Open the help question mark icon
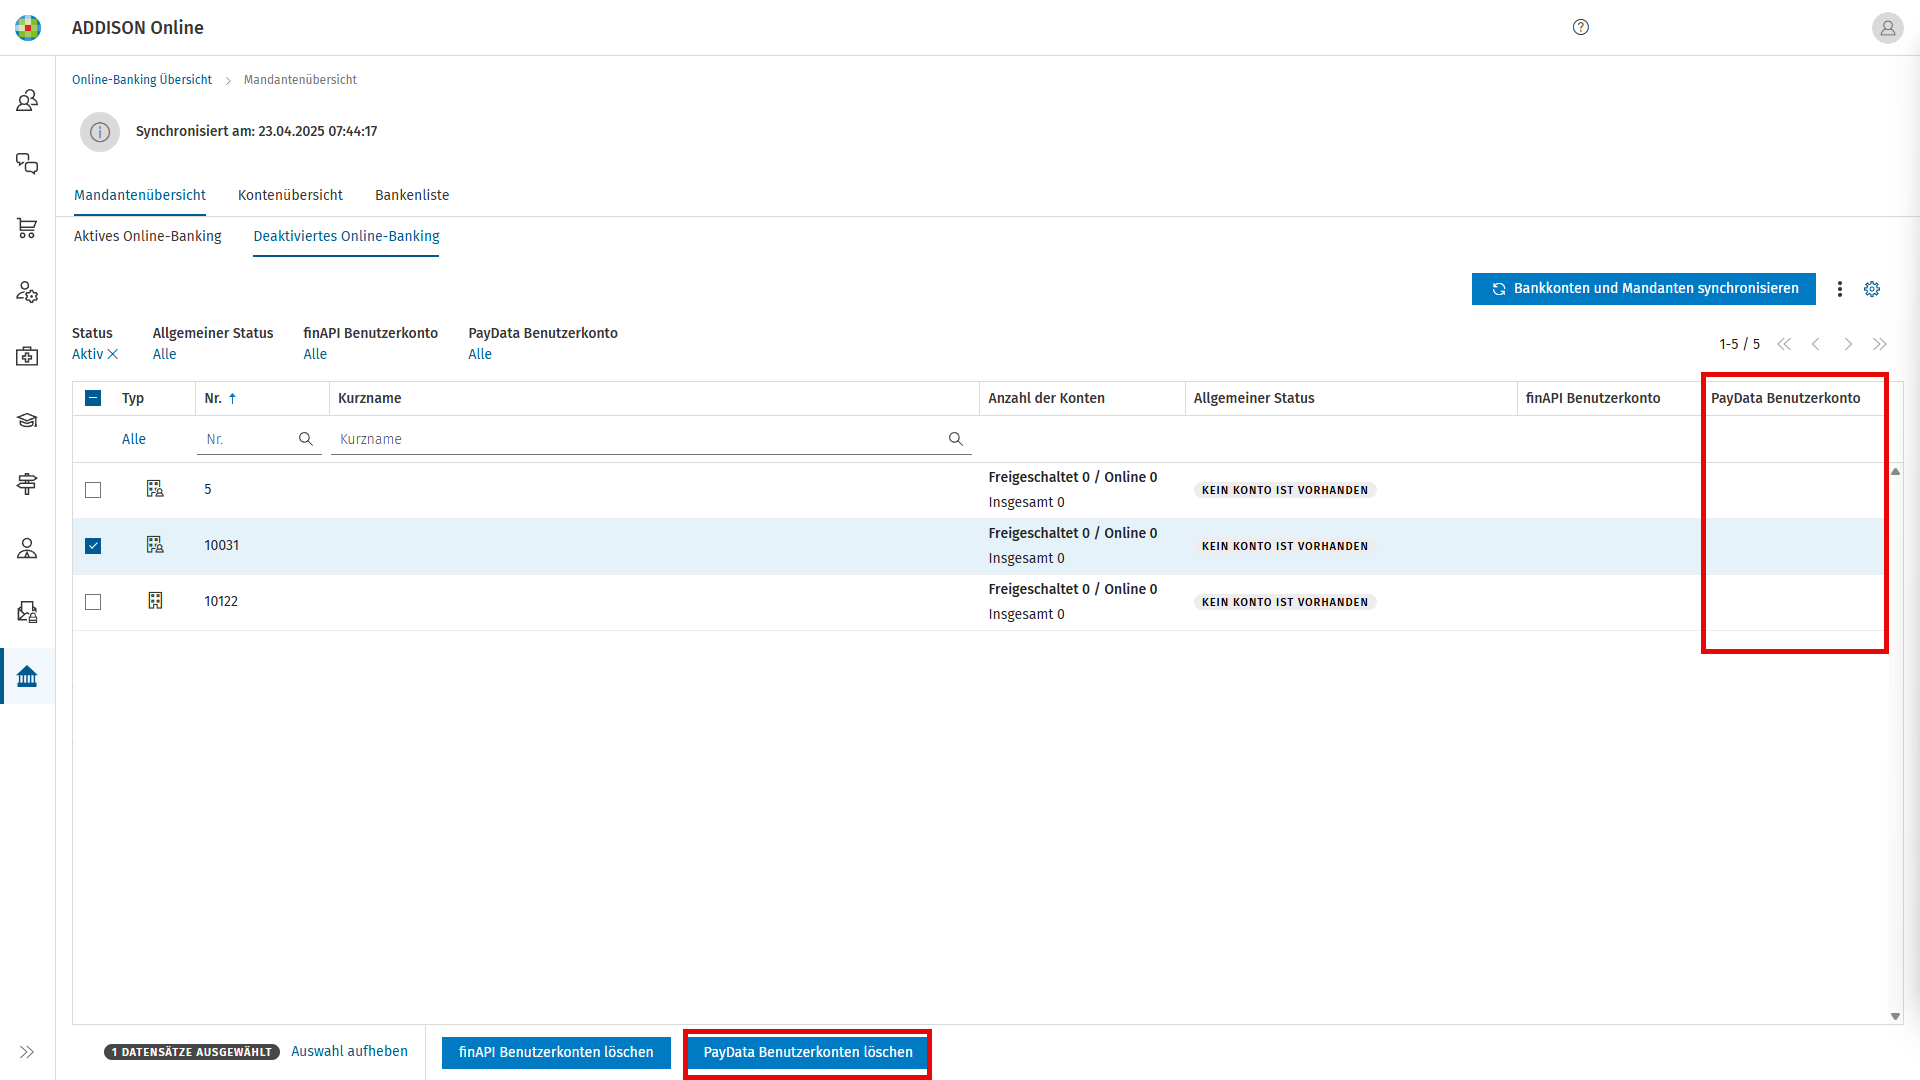The width and height of the screenshot is (1920, 1080). pyautogui.click(x=1581, y=27)
